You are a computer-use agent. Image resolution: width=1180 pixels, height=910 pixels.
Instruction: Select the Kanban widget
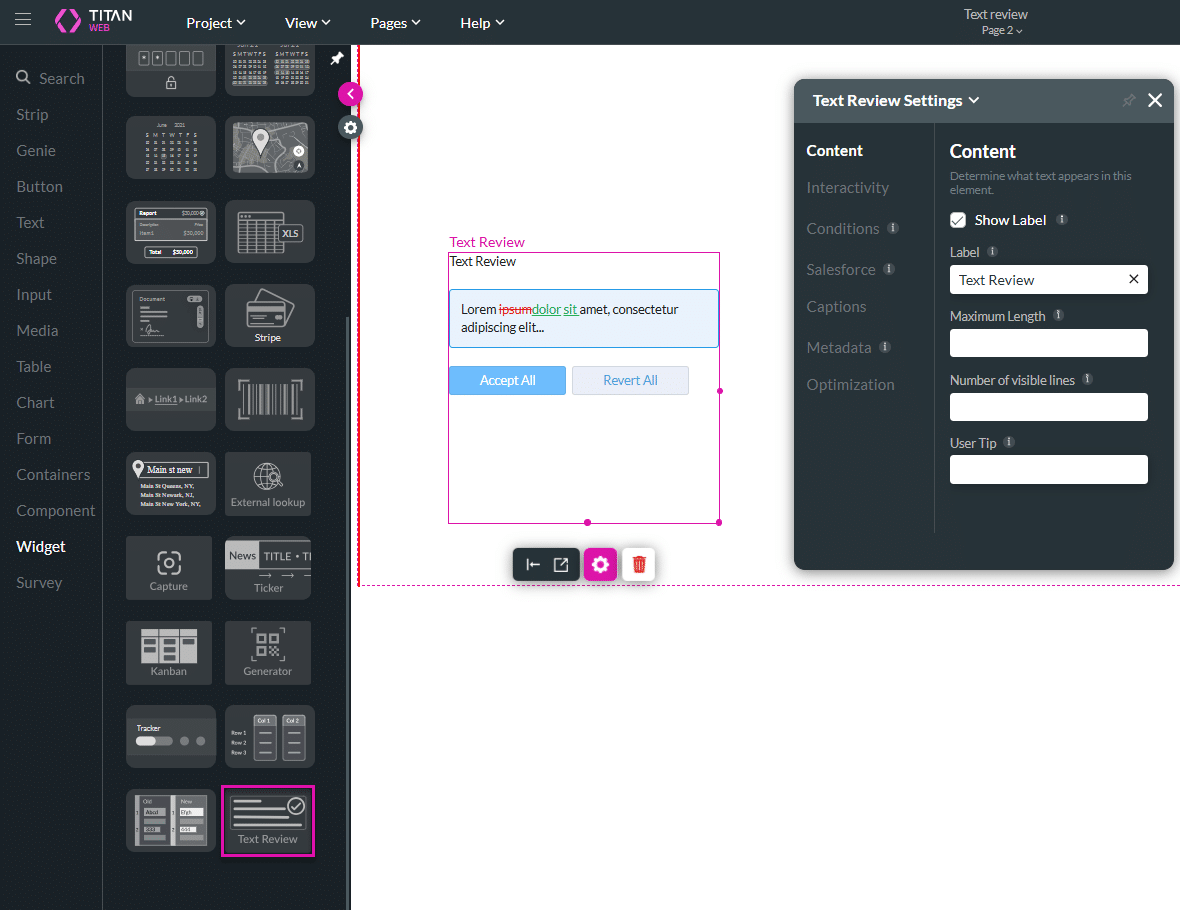click(x=169, y=652)
